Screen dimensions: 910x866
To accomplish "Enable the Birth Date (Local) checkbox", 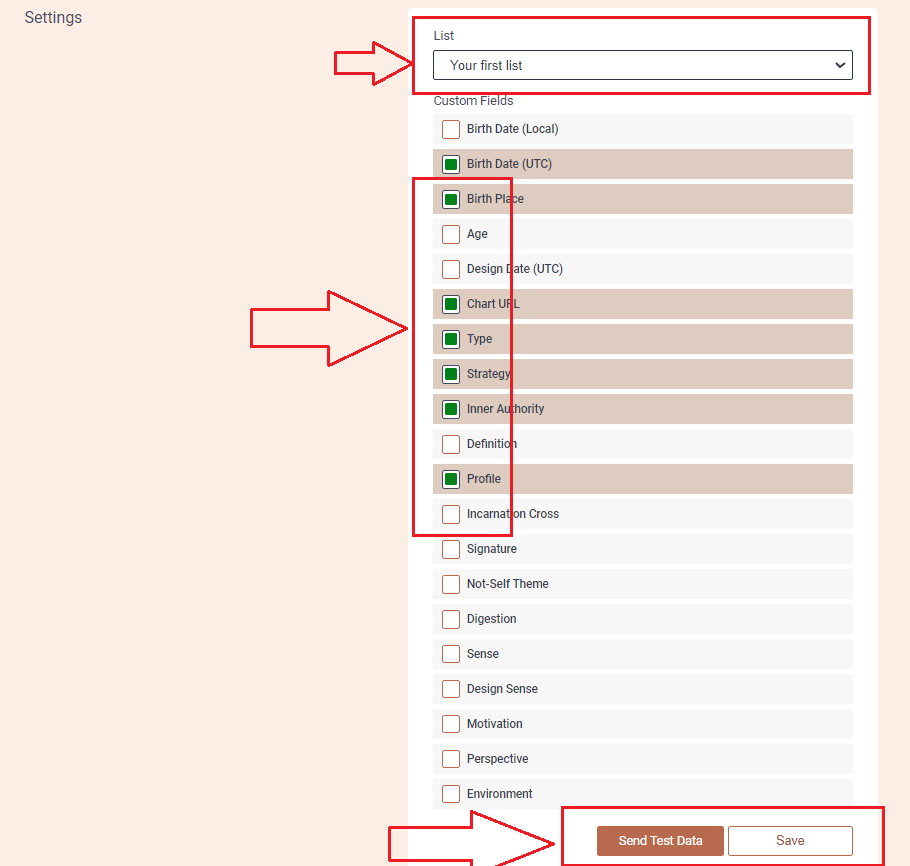I will 451,129.
